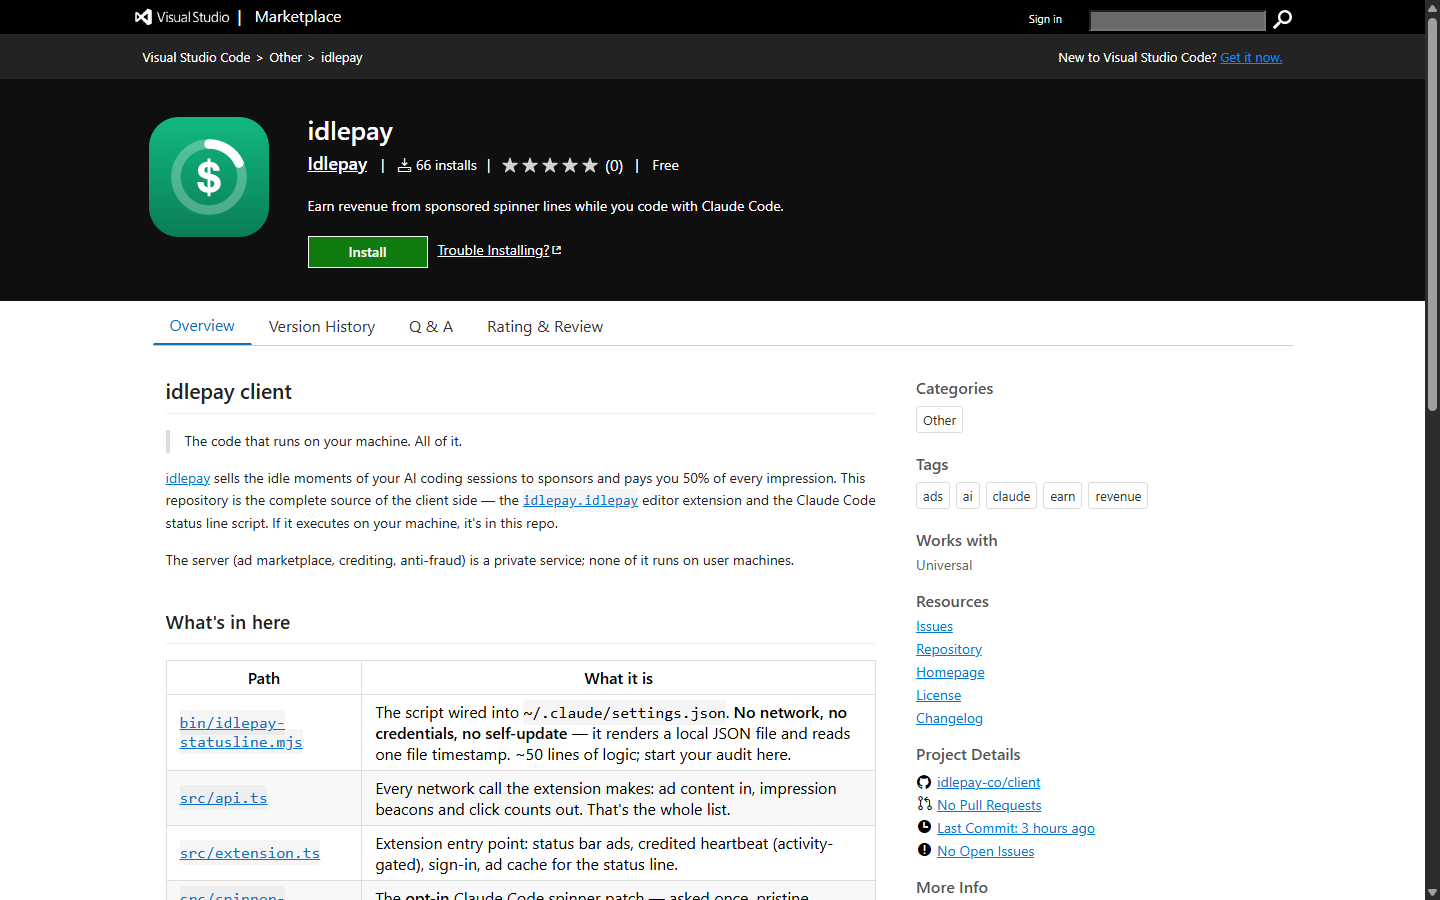Open the Q & A tab
This screenshot has width=1440, height=900.
point(431,327)
